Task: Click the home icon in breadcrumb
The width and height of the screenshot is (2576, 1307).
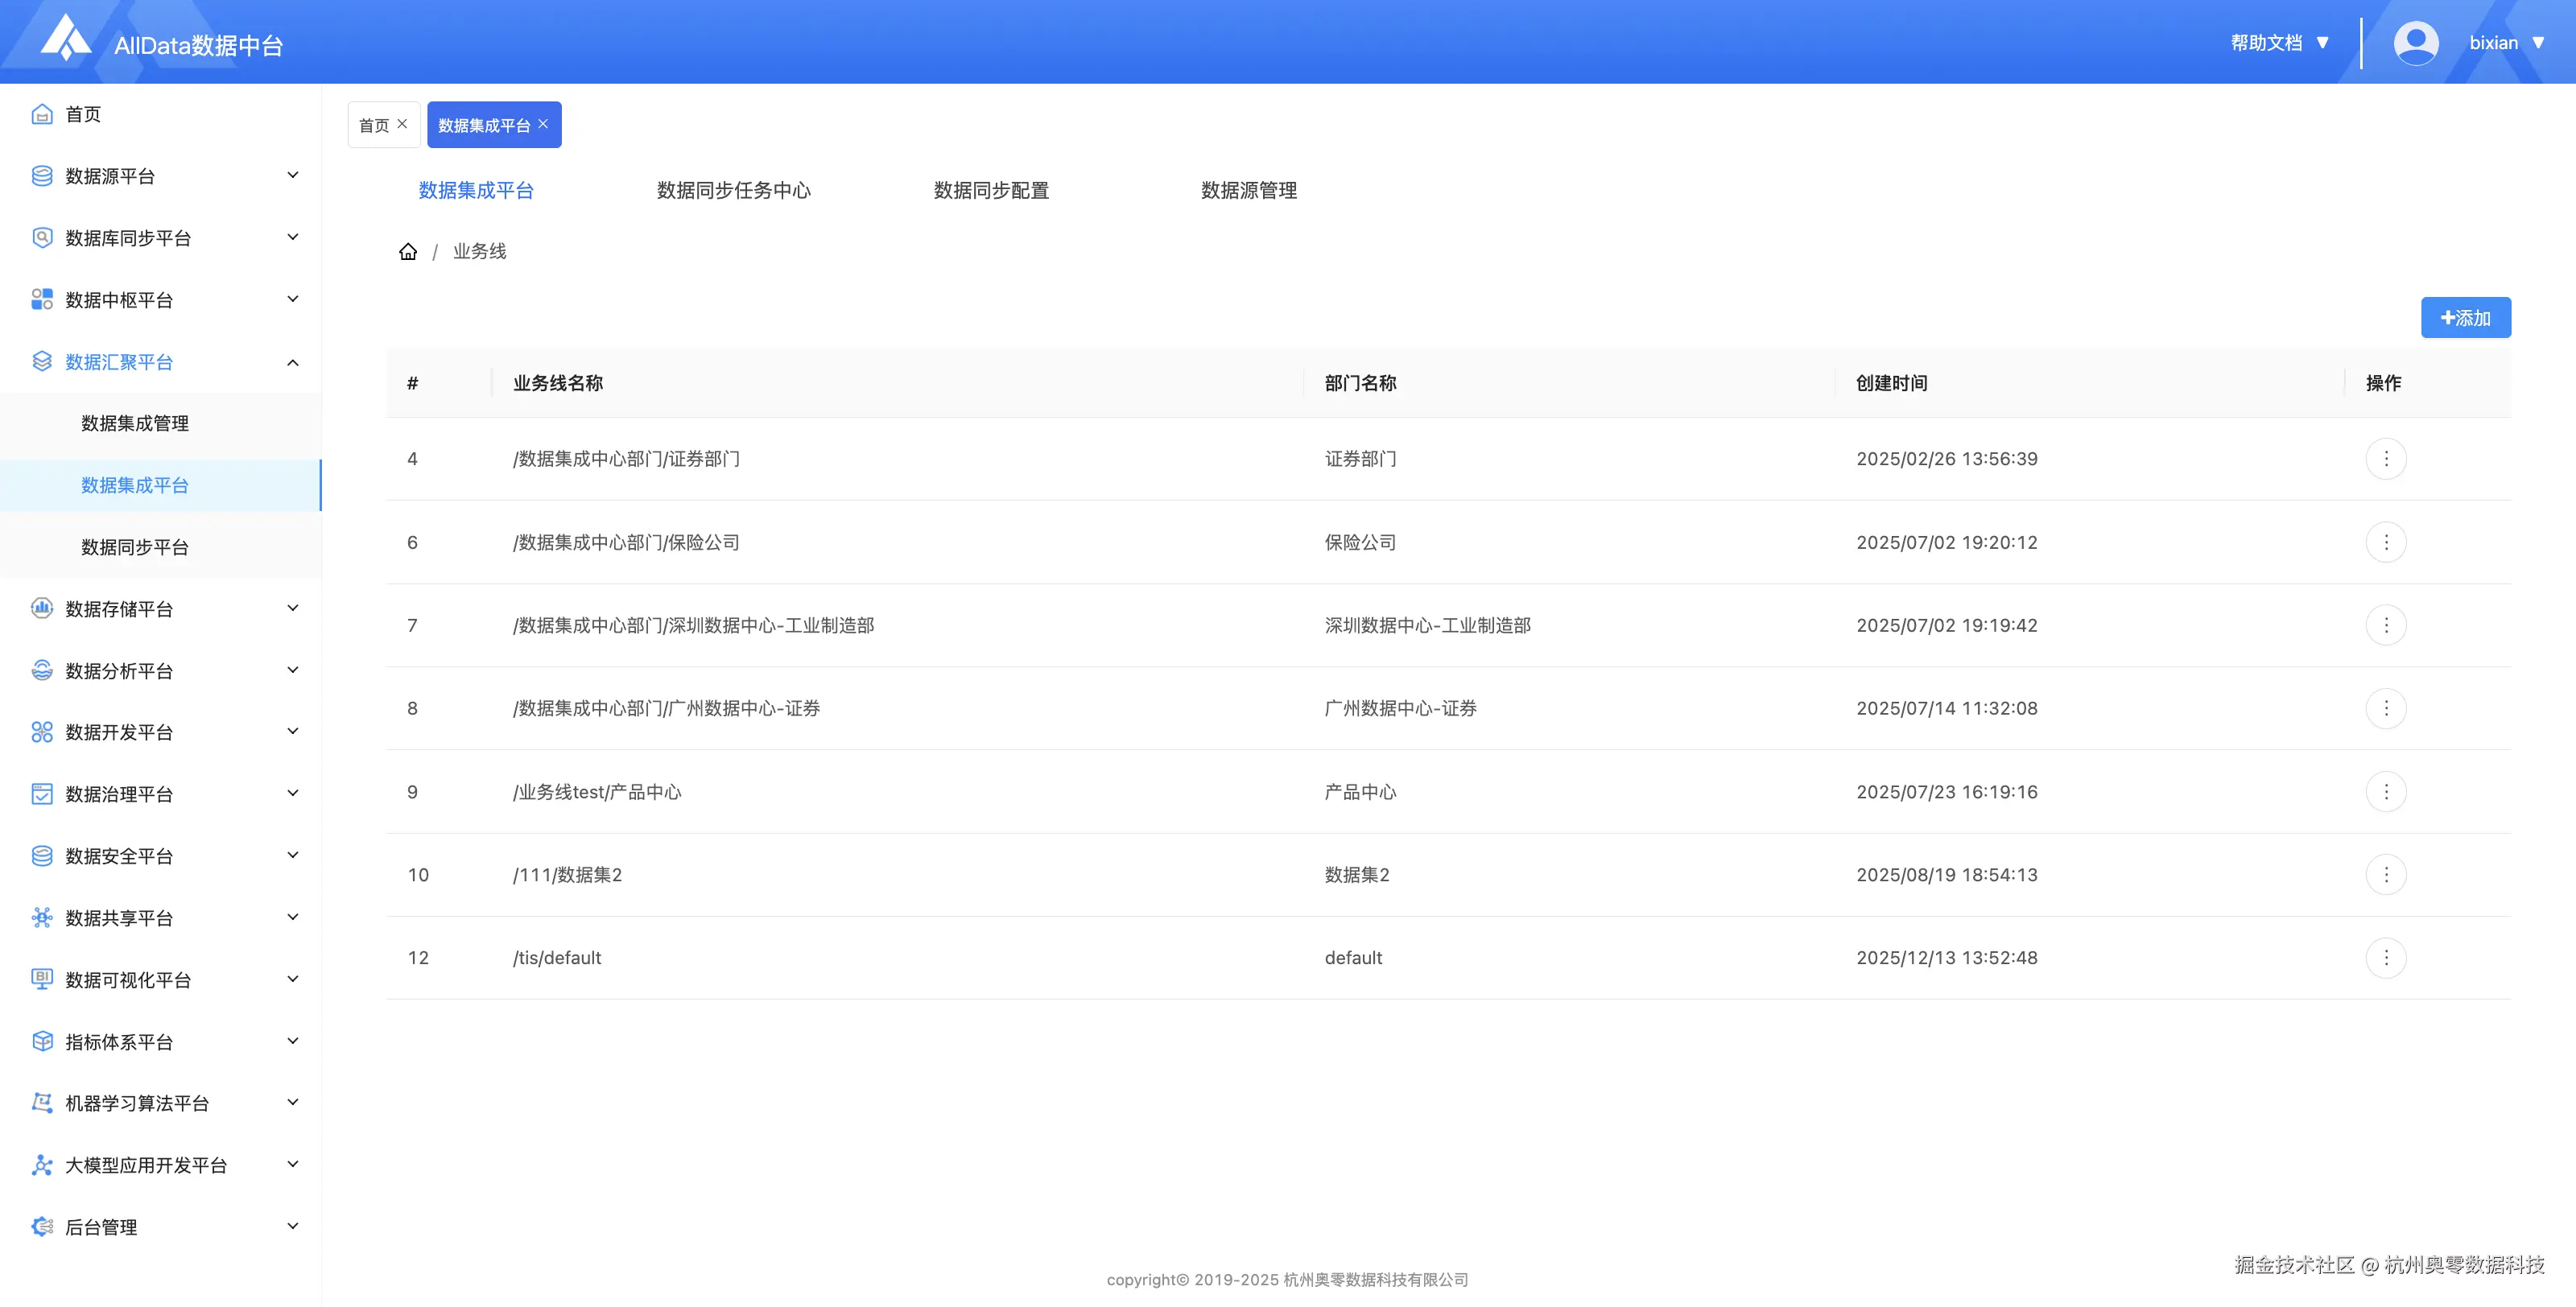Action: 408,251
